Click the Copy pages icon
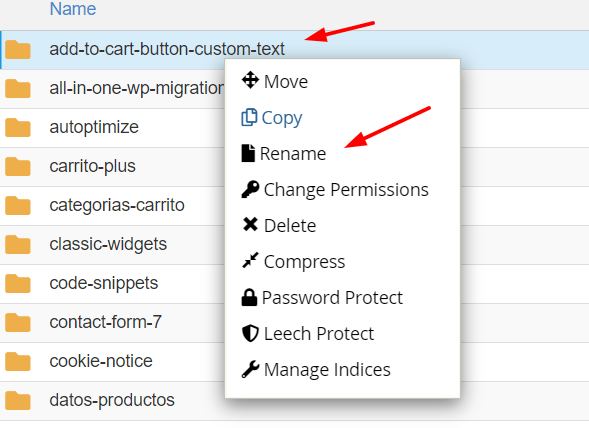 point(249,117)
